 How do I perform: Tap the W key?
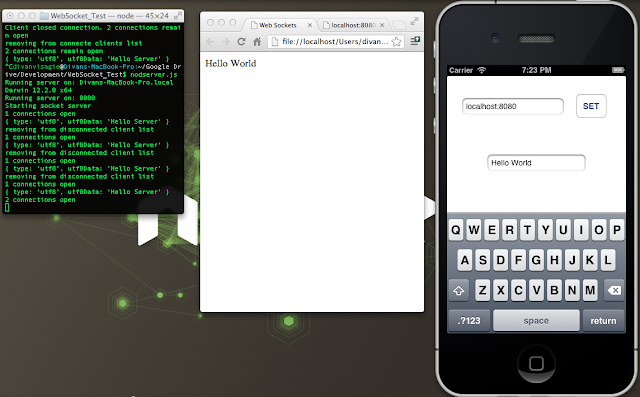click(474, 230)
